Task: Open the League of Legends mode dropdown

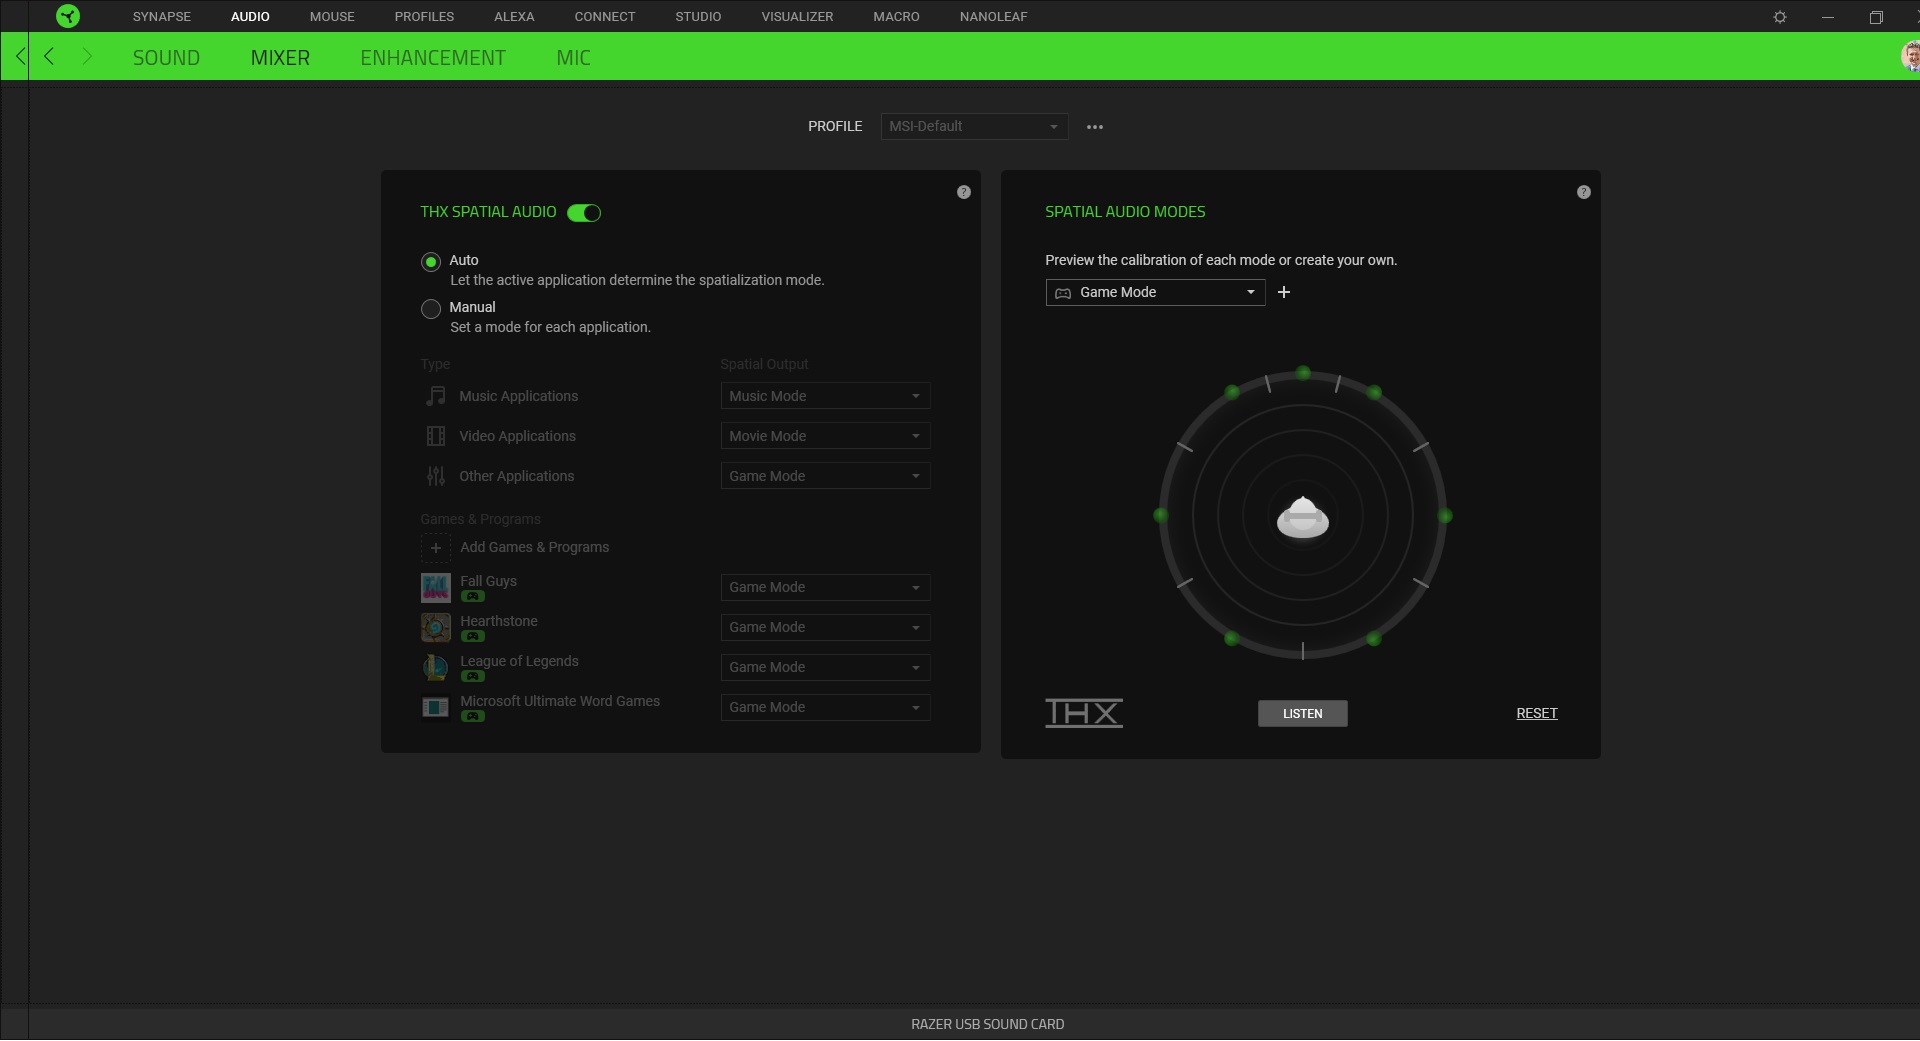Action: tap(825, 667)
